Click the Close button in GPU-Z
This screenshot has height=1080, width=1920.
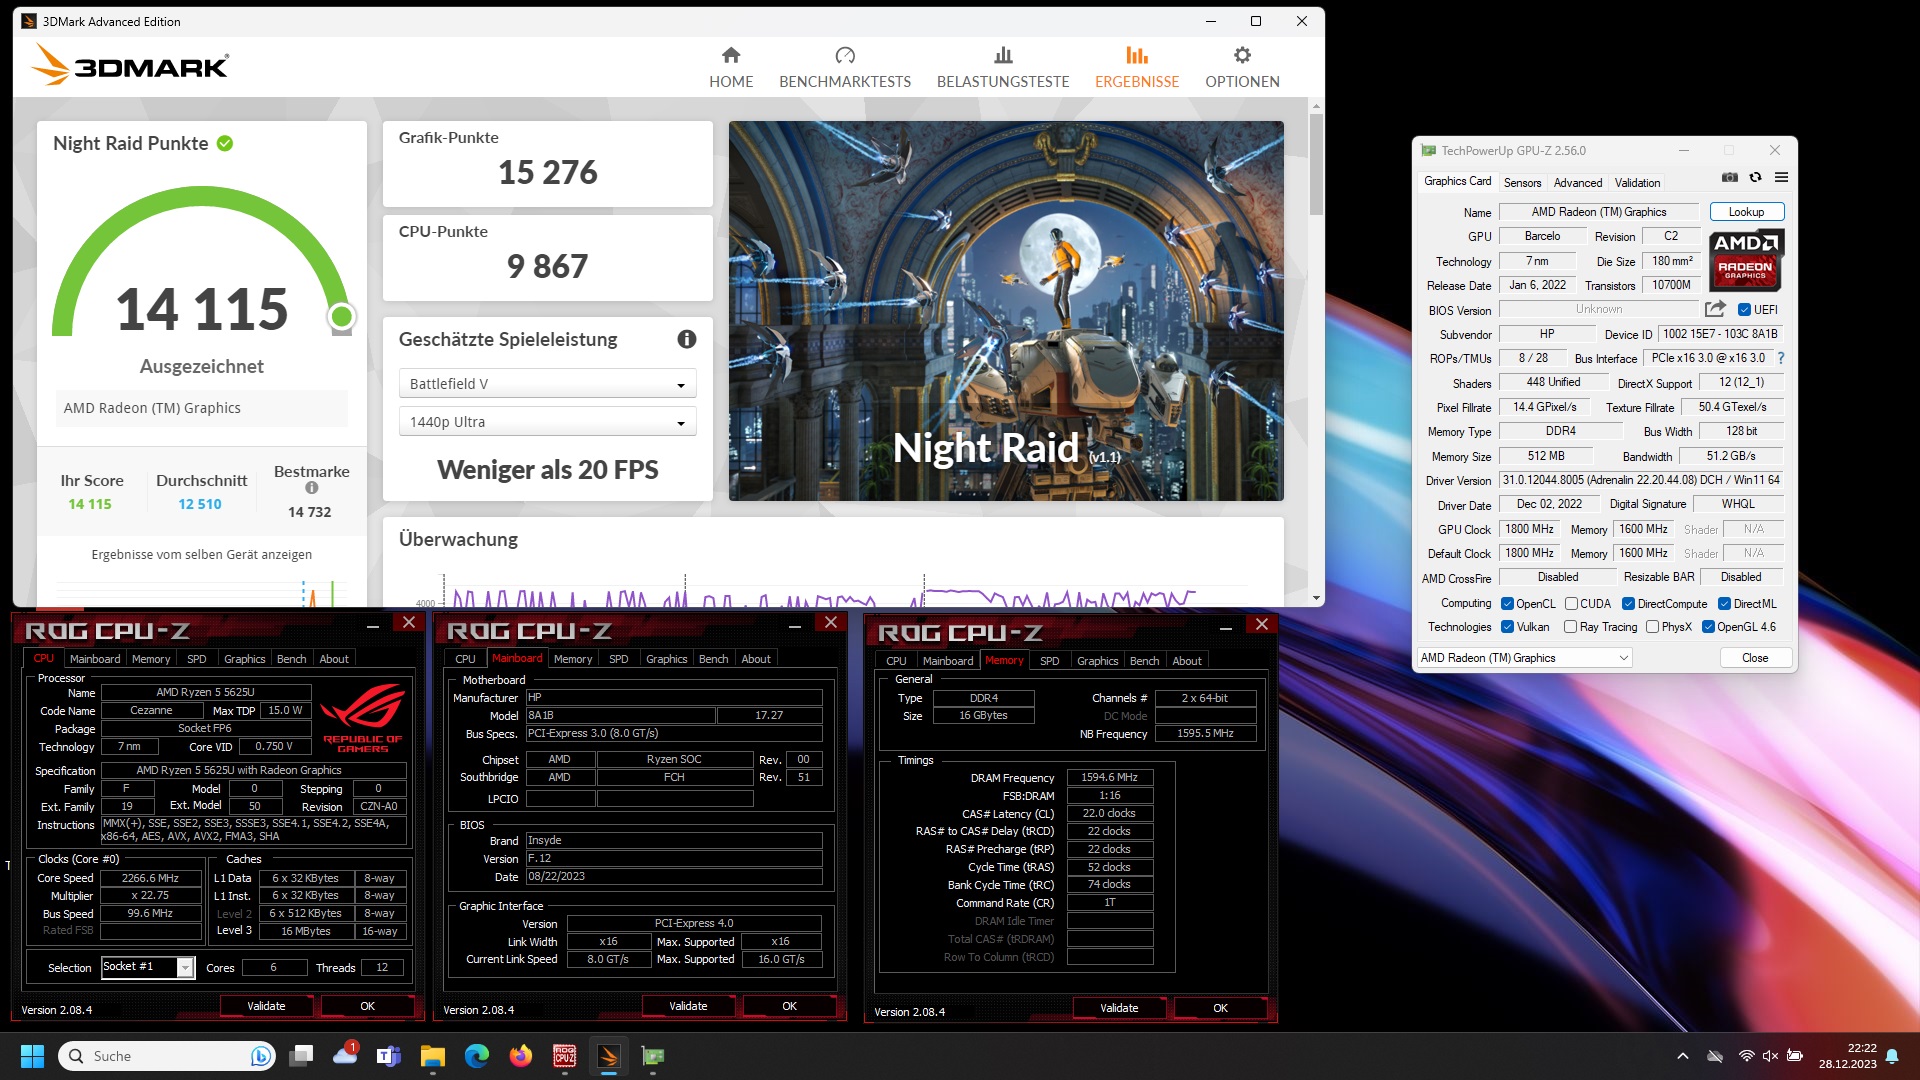(x=1755, y=658)
